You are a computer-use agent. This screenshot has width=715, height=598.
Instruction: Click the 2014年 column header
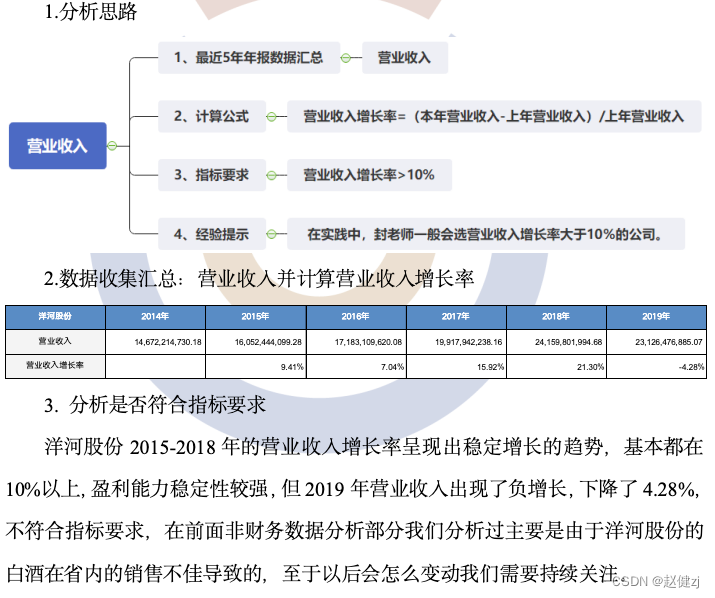coord(155,317)
